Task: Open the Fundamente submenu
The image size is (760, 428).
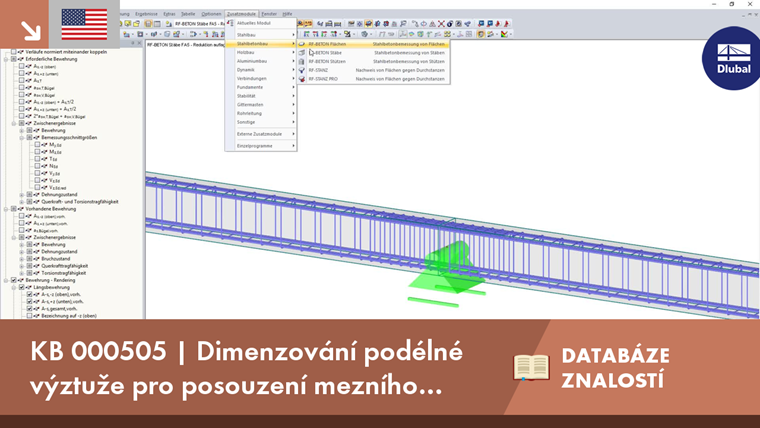Action: click(261, 87)
